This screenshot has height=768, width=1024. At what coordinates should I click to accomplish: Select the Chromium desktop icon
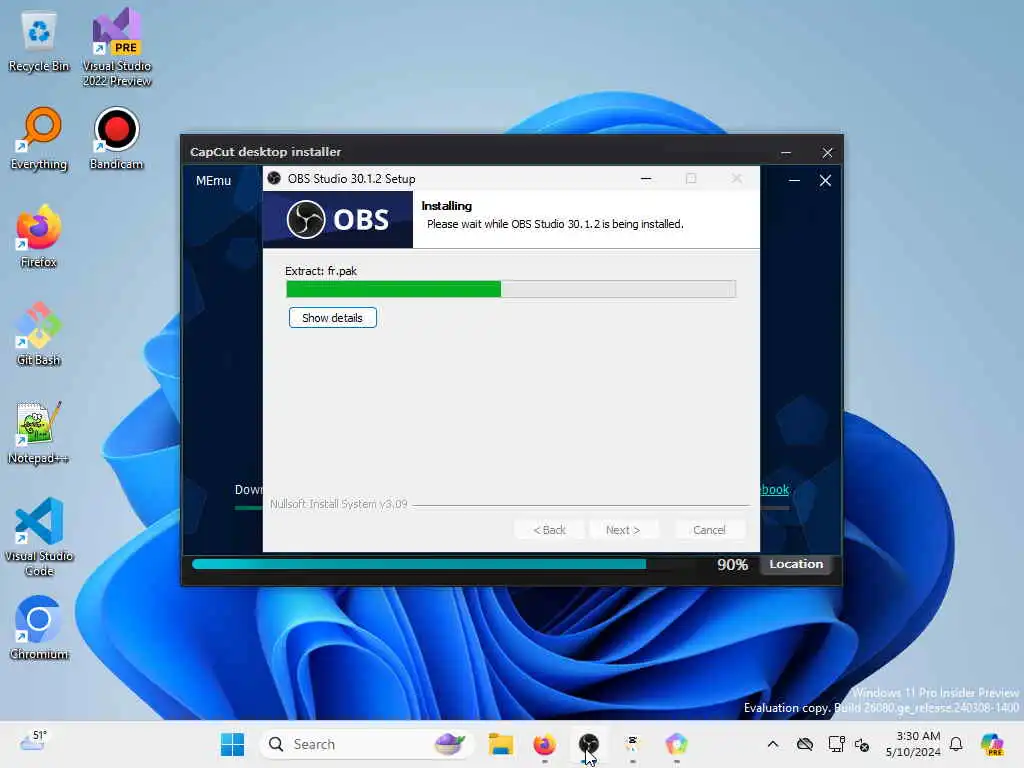pos(39,628)
